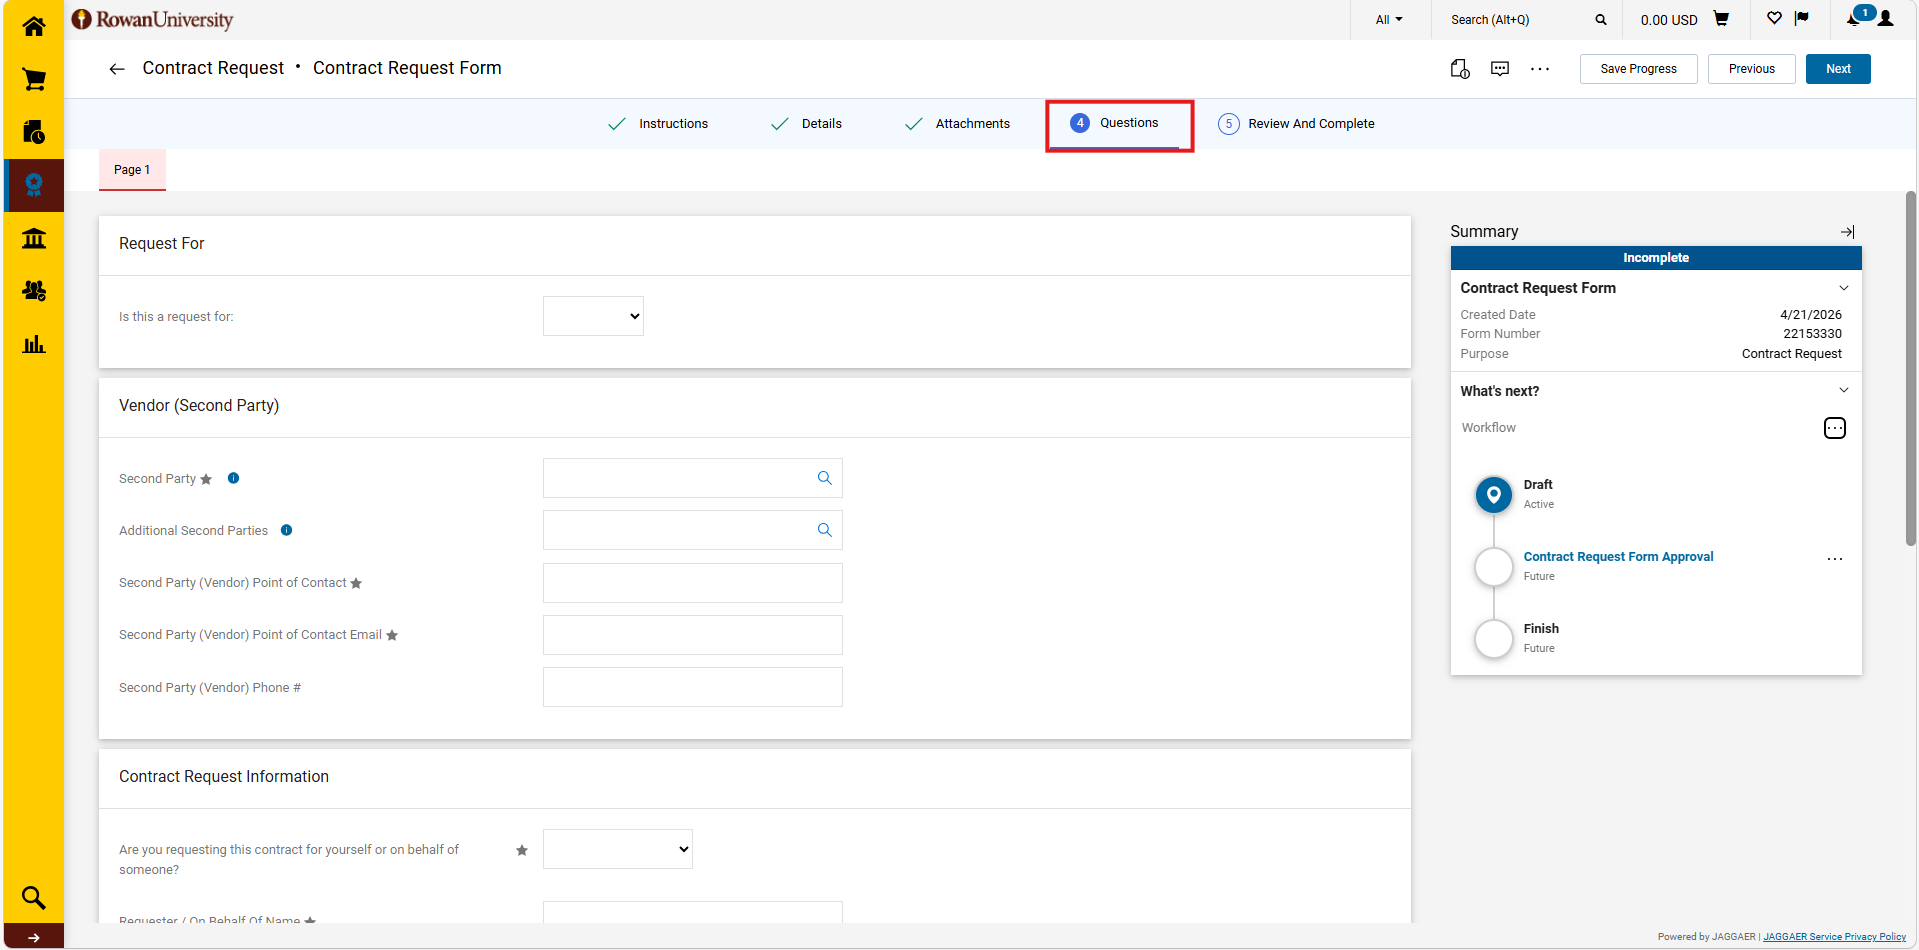1919x950 pixels.
Task: Collapse the What's next? section chevron
Action: (x=1844, y=390)
